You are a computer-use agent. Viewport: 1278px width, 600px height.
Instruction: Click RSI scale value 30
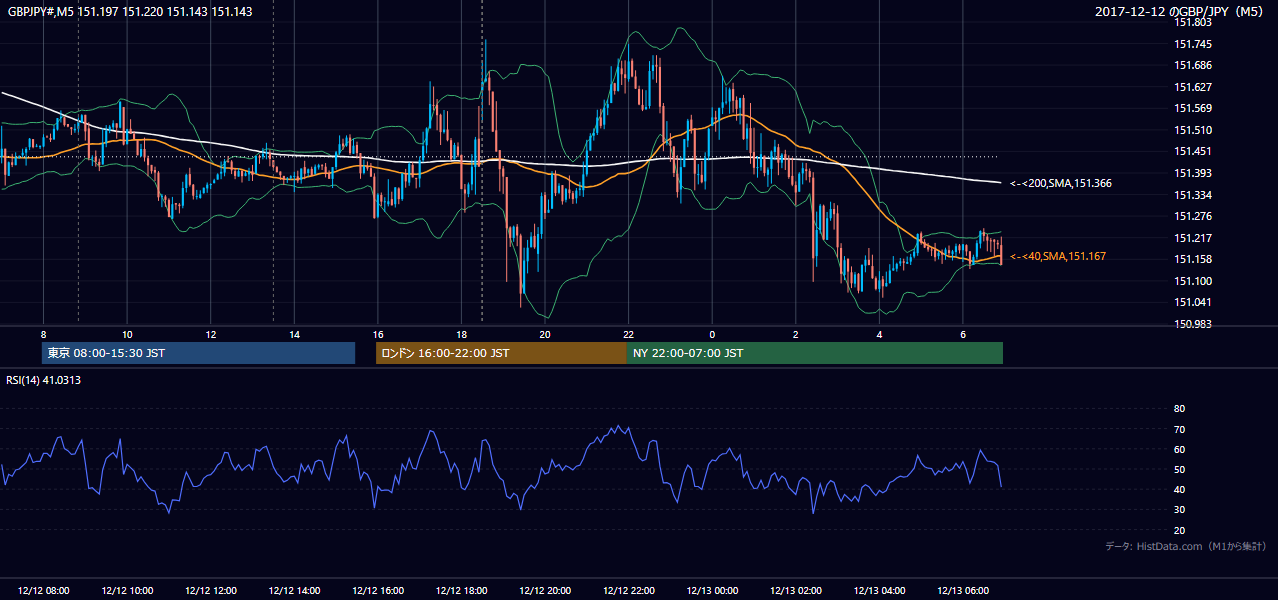(1179, 509)
